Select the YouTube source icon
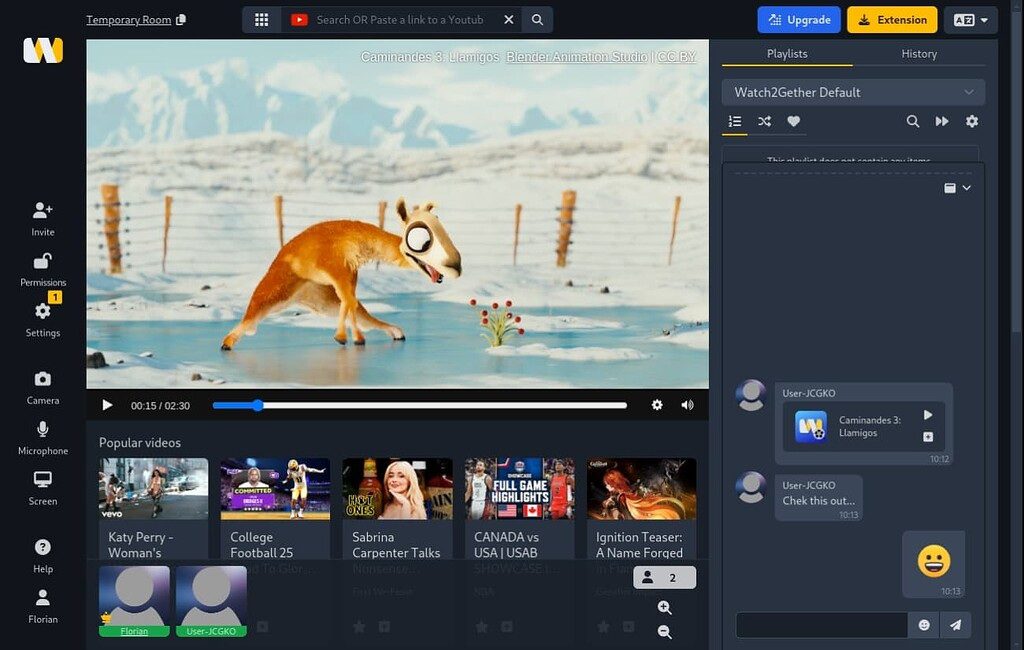Image resolution: width=1024 pixels, height=650 pixels. 299,20
